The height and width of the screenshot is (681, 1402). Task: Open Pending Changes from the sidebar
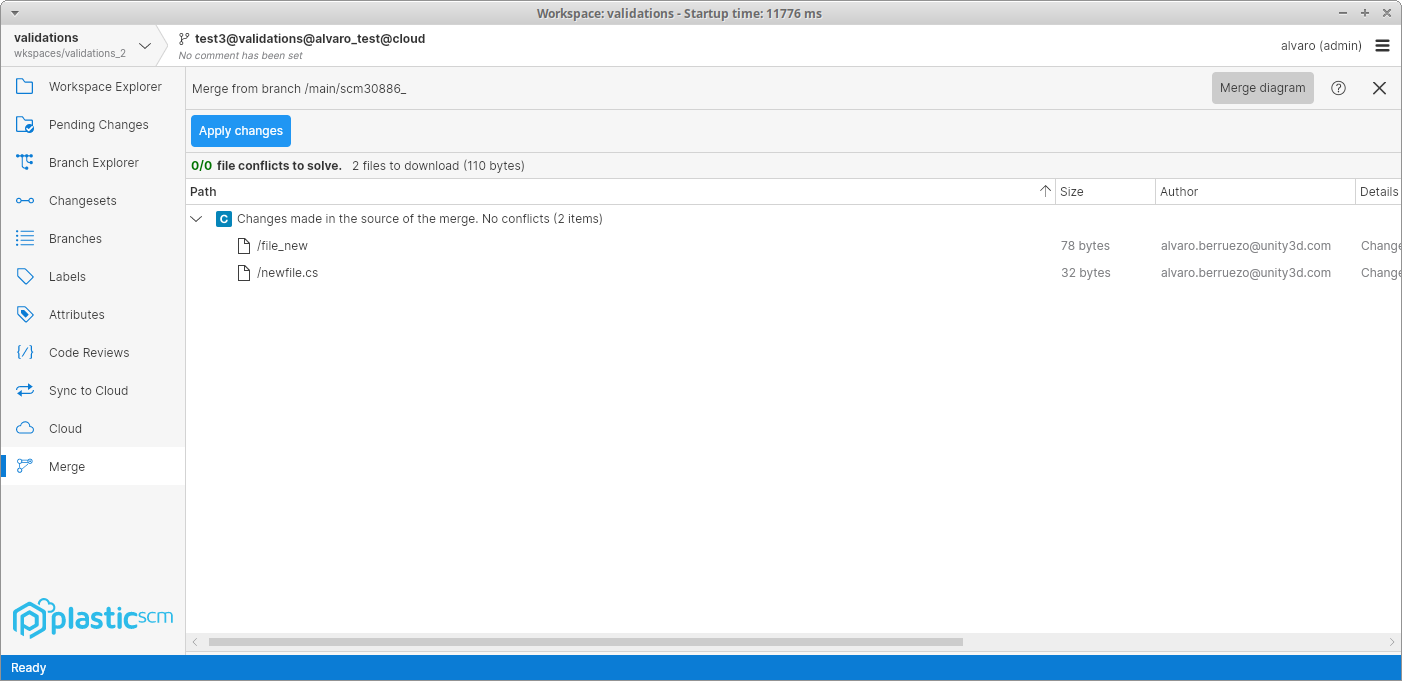(x=24, y=124)
